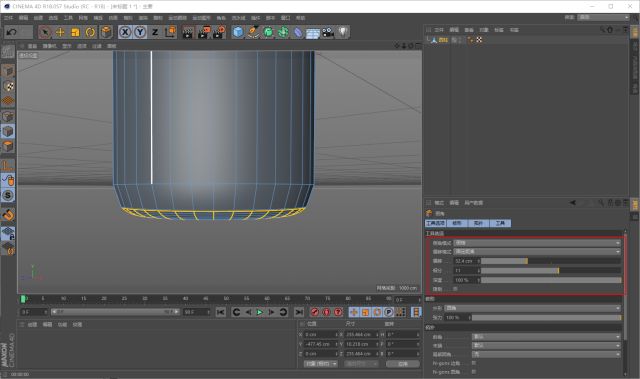Toggle the X axis lock

tap(125, 32)
